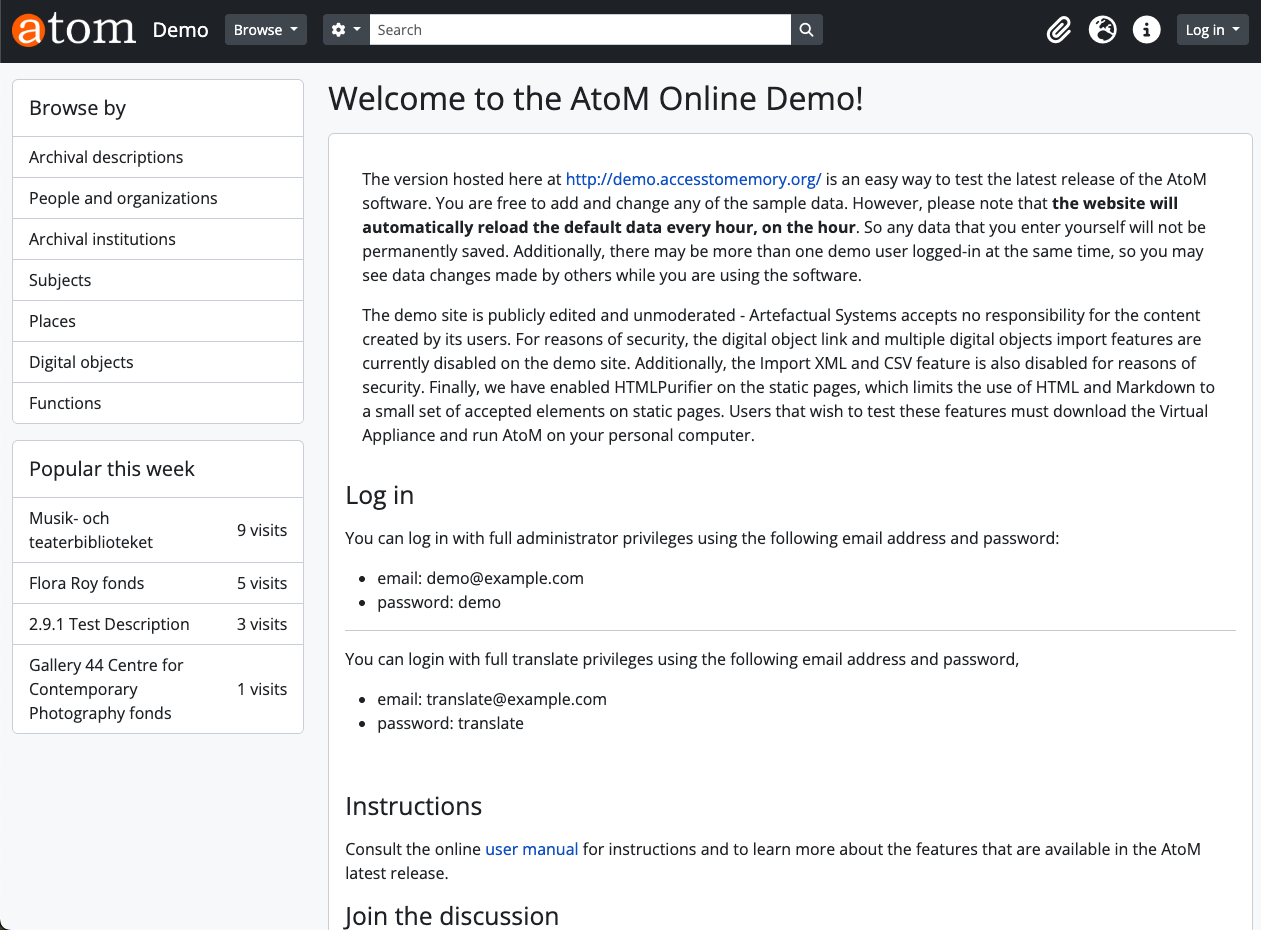Open the language globe icon
This screenshot has height=930, width=1261.
coord(1102,30)
